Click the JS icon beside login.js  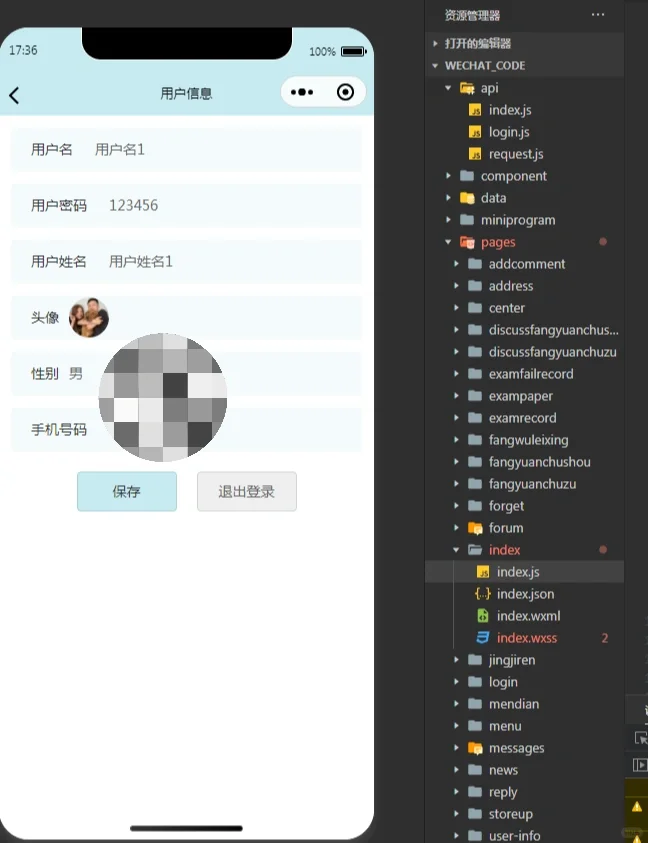pyautogui.click(x=475, y=132)
